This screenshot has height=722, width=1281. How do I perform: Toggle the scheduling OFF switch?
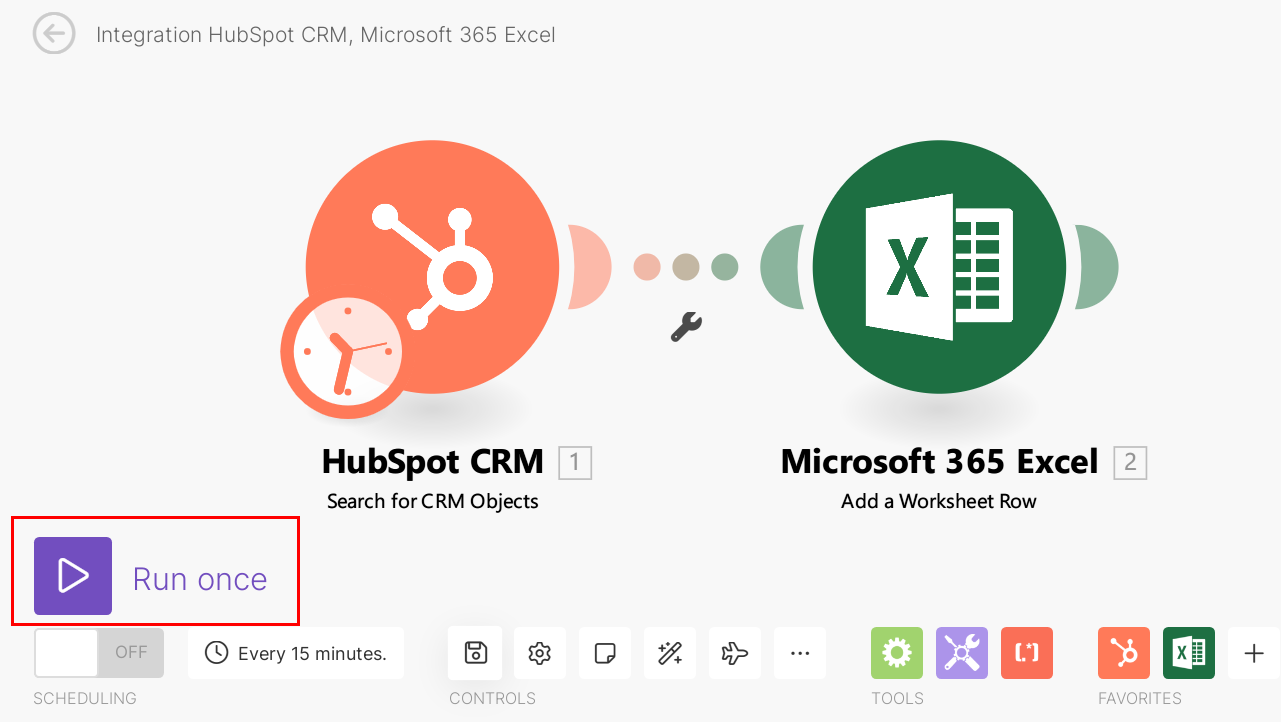[x=99, y=653]
